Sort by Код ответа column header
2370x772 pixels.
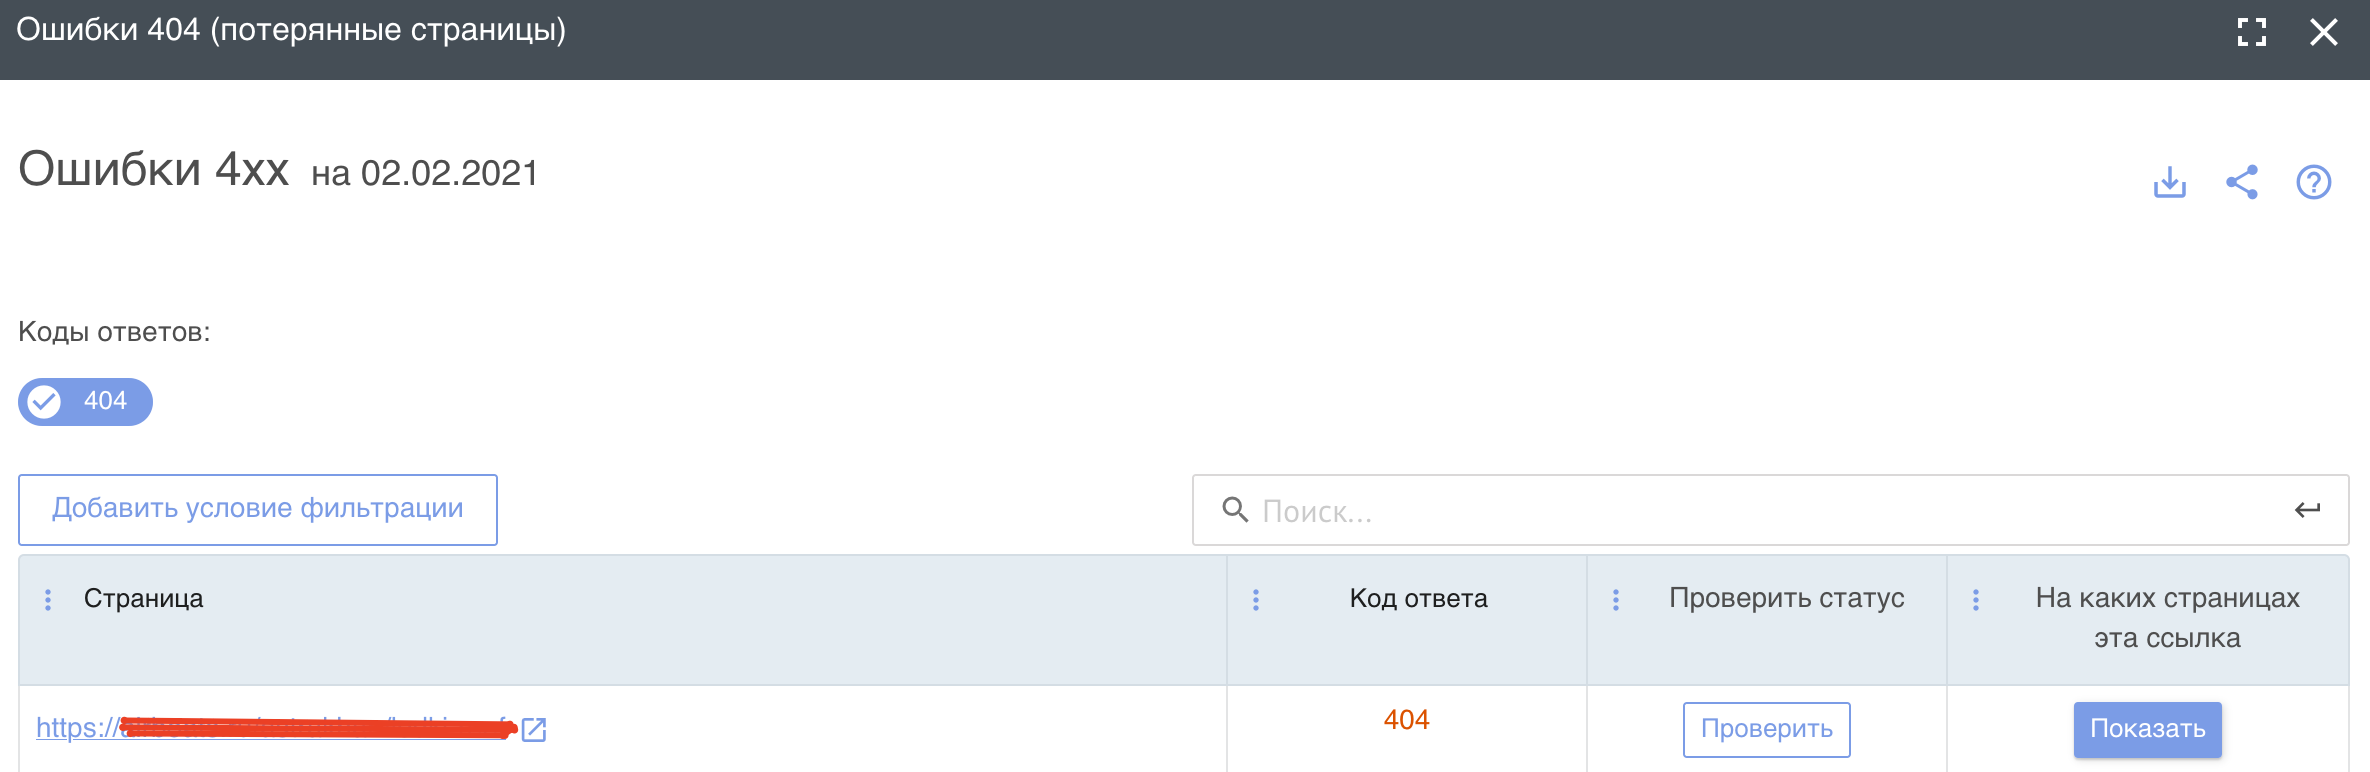tap(1418, 599)
